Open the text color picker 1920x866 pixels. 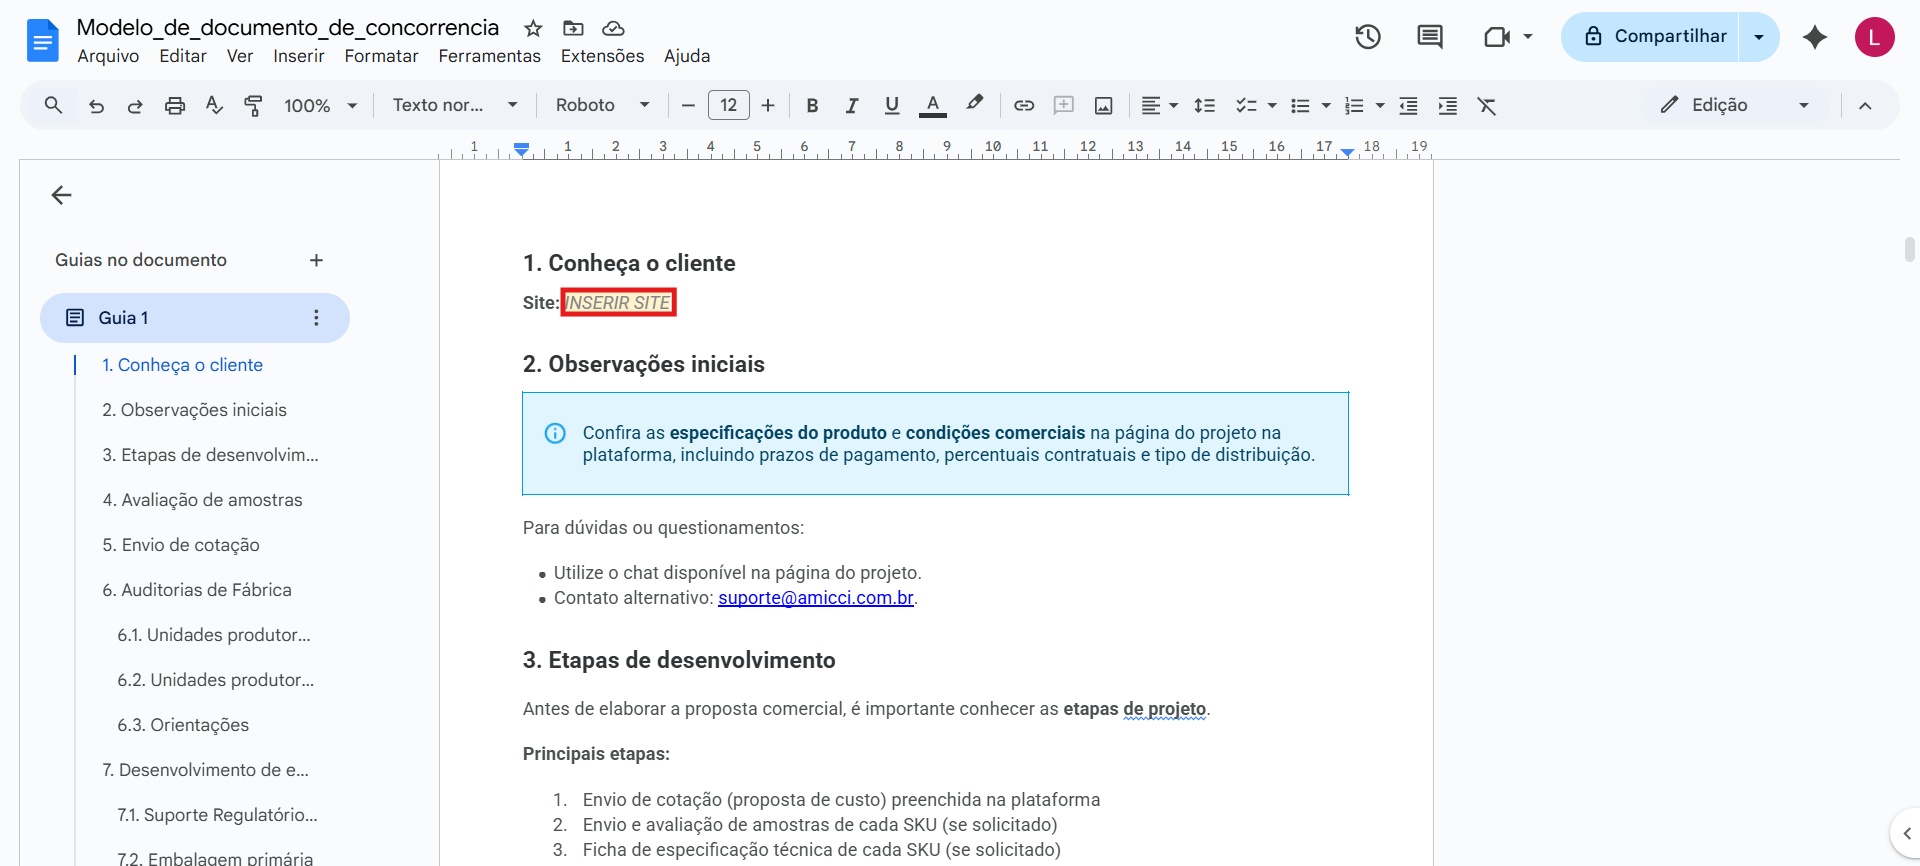[932, 105]
